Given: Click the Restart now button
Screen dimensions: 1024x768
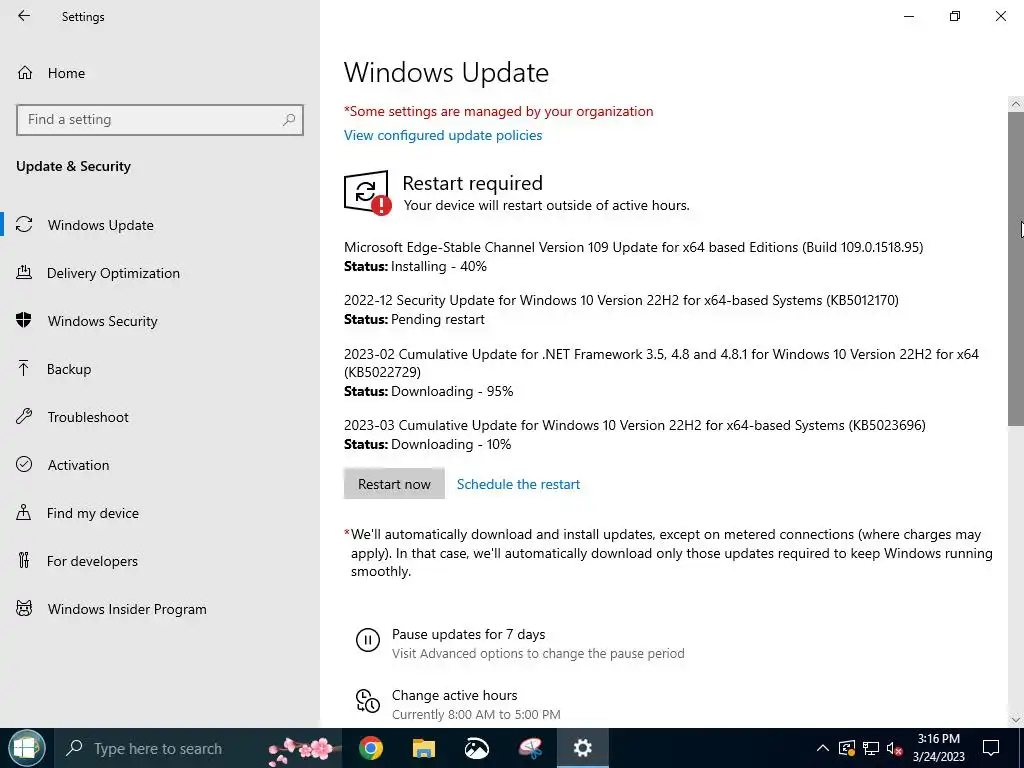Looking at the screenshot, I should click(x=394, y=484).
